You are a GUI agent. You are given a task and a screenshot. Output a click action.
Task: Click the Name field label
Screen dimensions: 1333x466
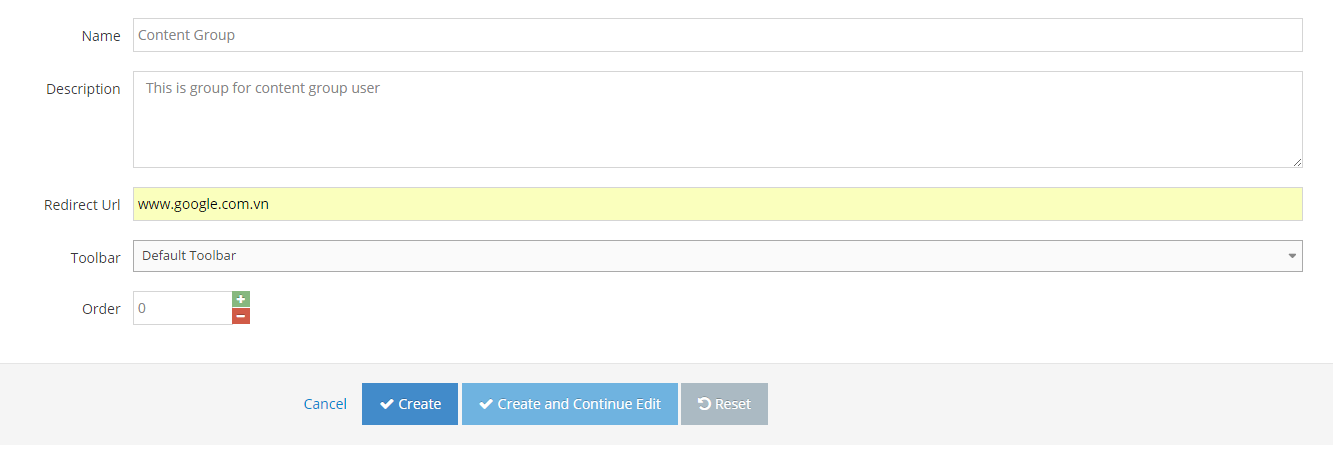[x=101, y=36]
